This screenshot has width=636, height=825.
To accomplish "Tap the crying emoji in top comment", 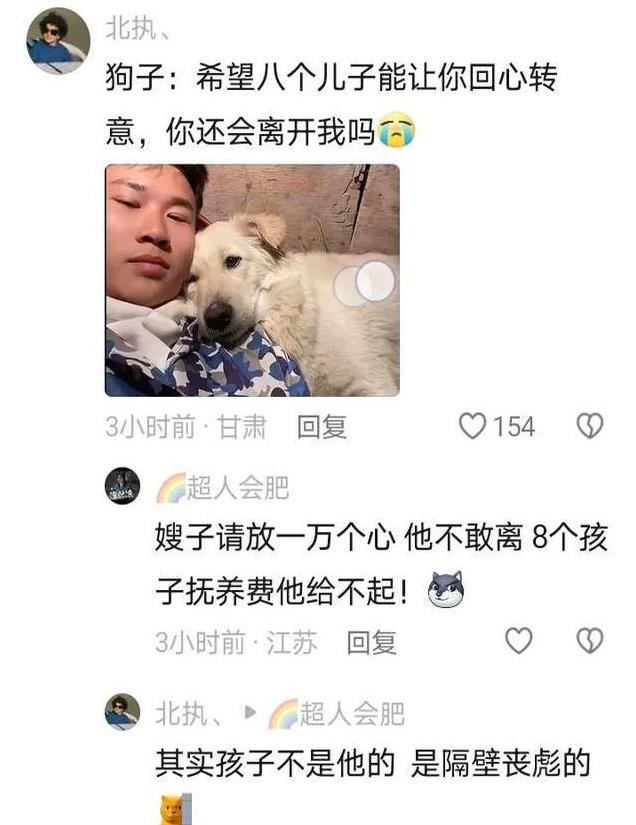I will click(x=396, y=130).
